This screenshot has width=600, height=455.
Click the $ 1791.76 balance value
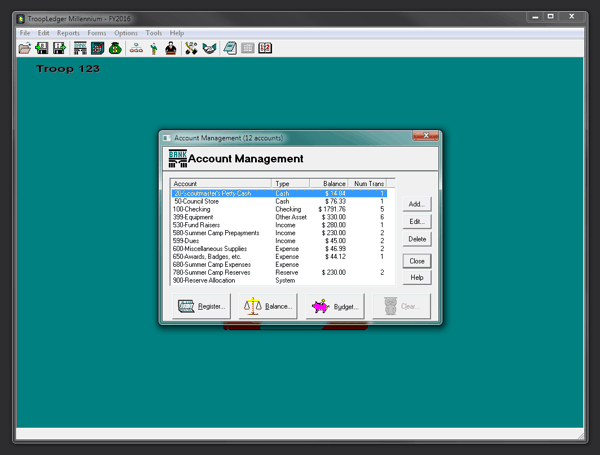point(332,209)
